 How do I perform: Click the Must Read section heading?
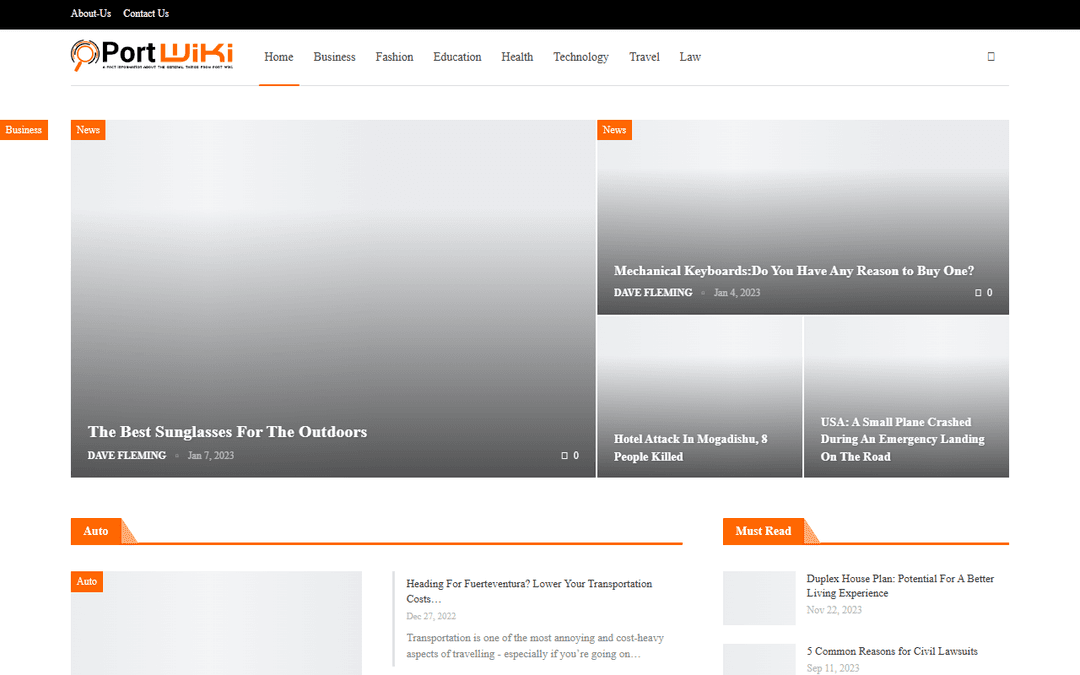point(763,531)
